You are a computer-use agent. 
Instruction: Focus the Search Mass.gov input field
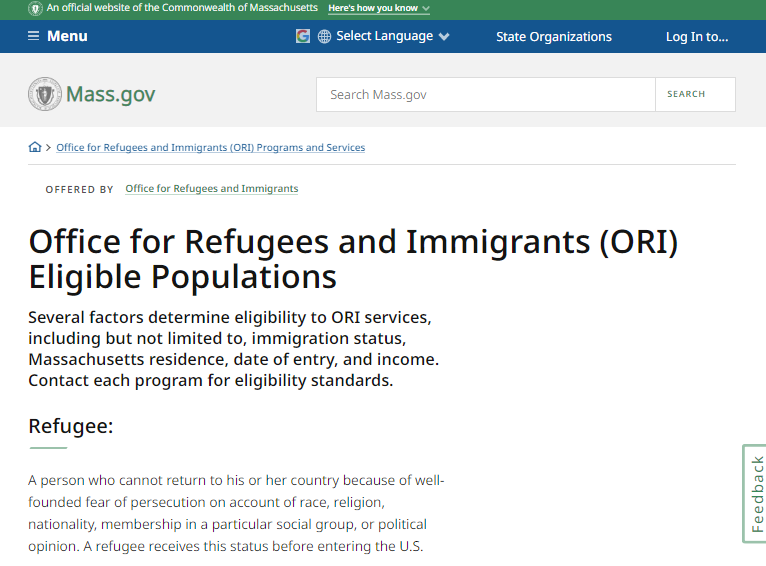(486, 94)
